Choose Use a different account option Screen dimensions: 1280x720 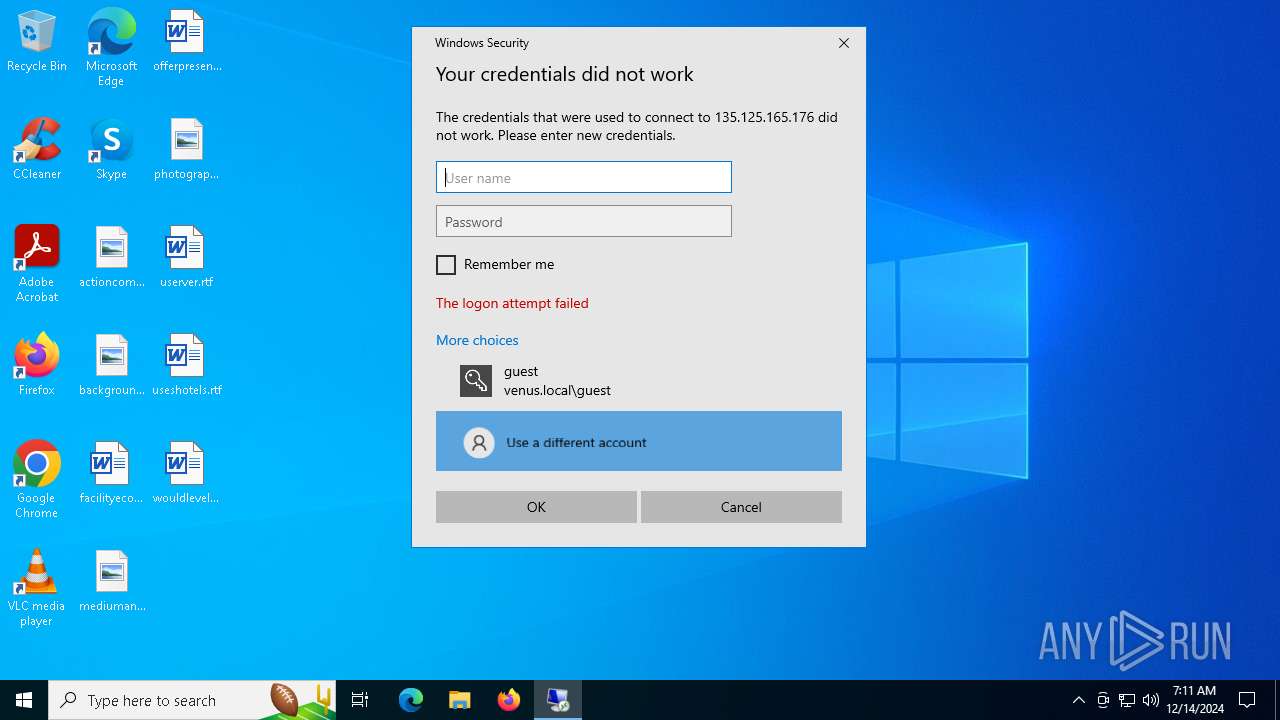pos(639,441)
